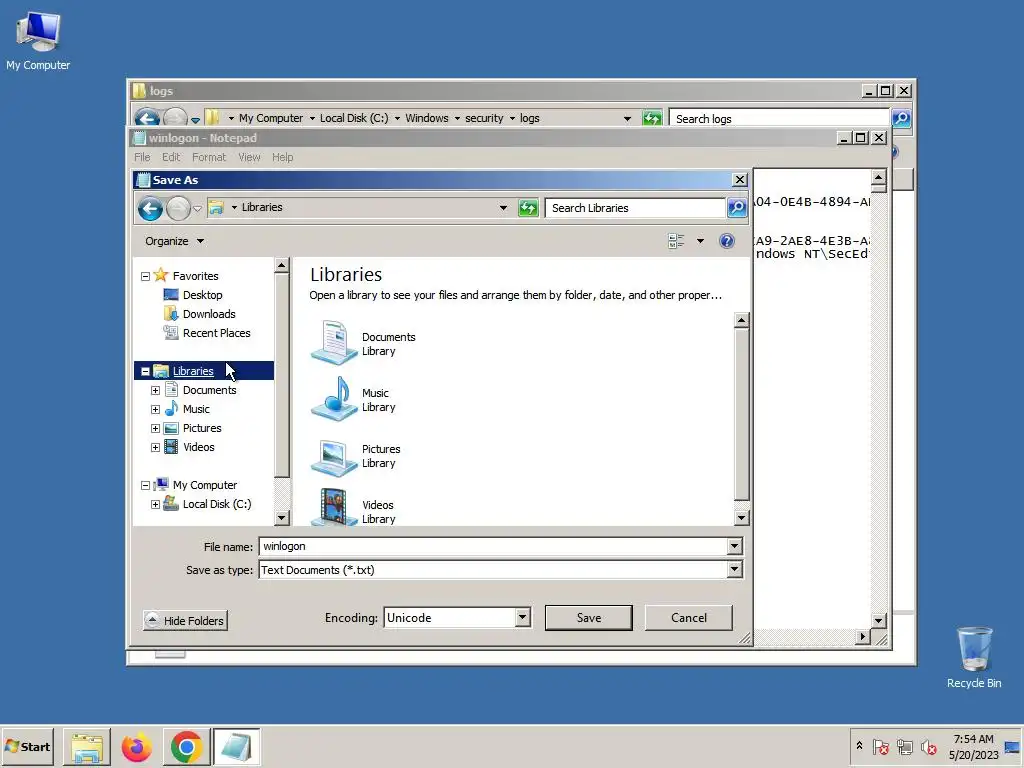Click the Action Center flag tray icon
Image resolution: width=1024 pixels, height=768 pixels.
click(880, 746)
